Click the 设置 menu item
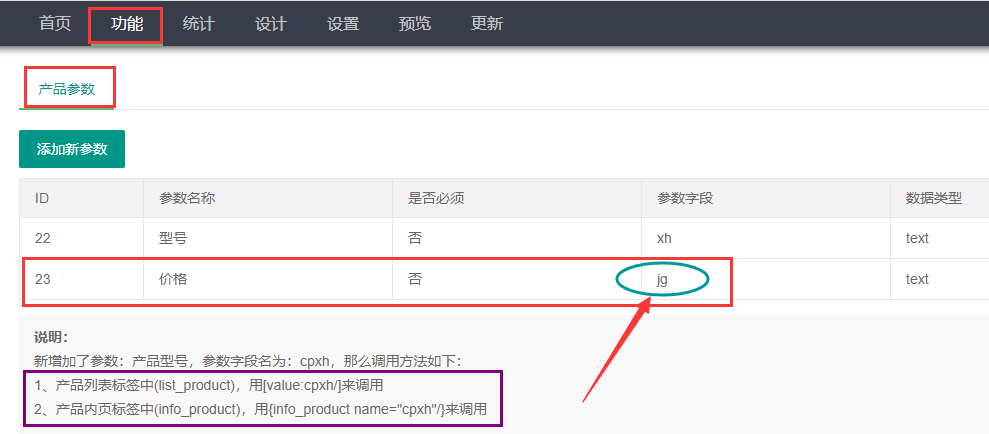Image resolution: width=989 pixels, height=434 pixels. [343, 23]
